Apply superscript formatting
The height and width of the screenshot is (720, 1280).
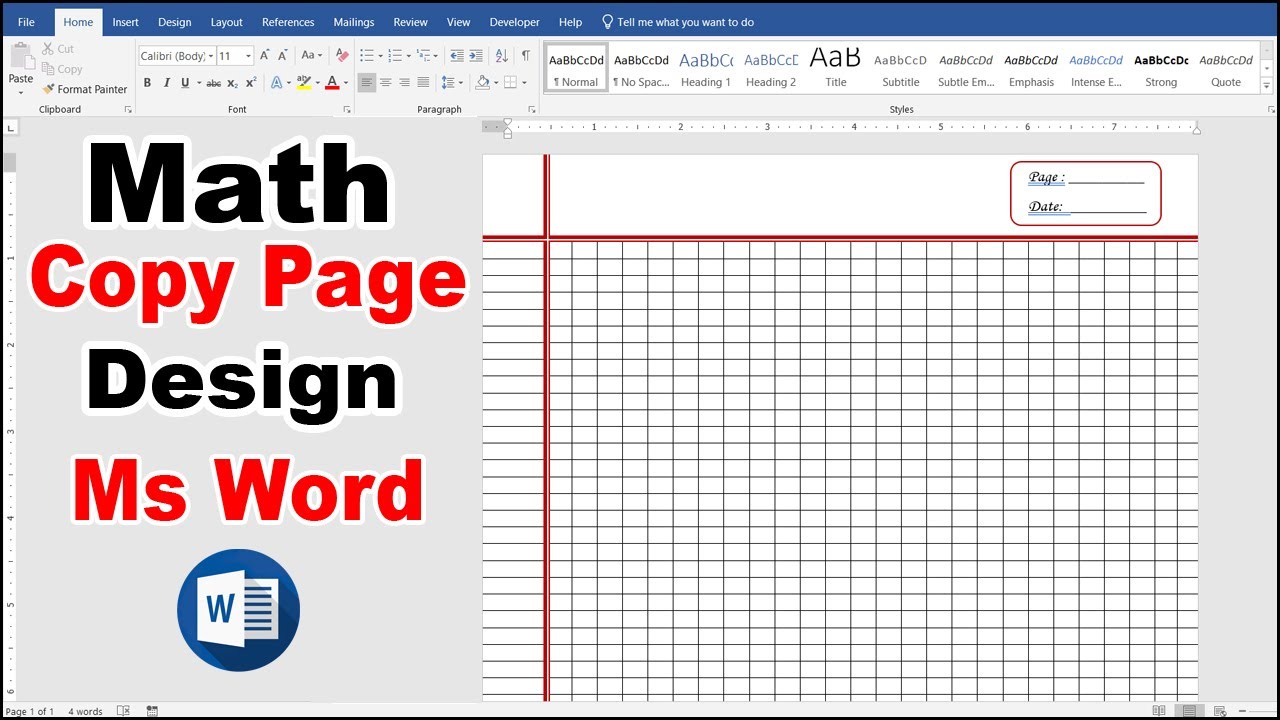tap(250, 83)
